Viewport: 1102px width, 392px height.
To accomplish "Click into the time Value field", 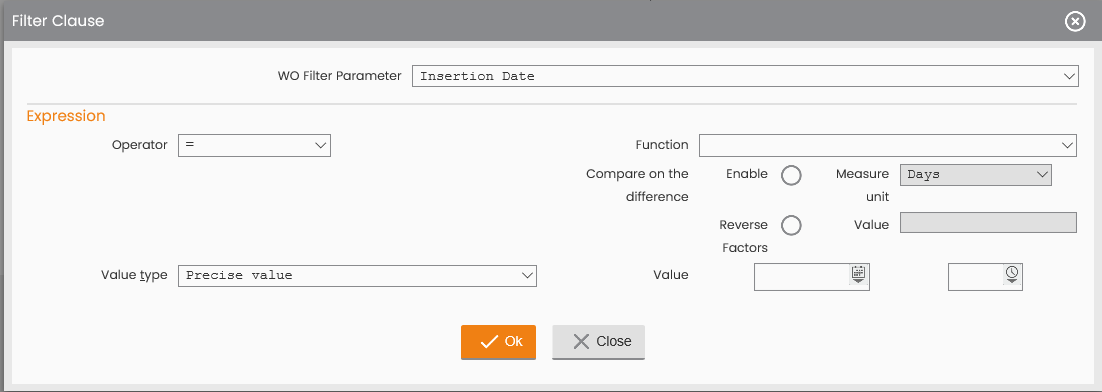I will (985, 277).
